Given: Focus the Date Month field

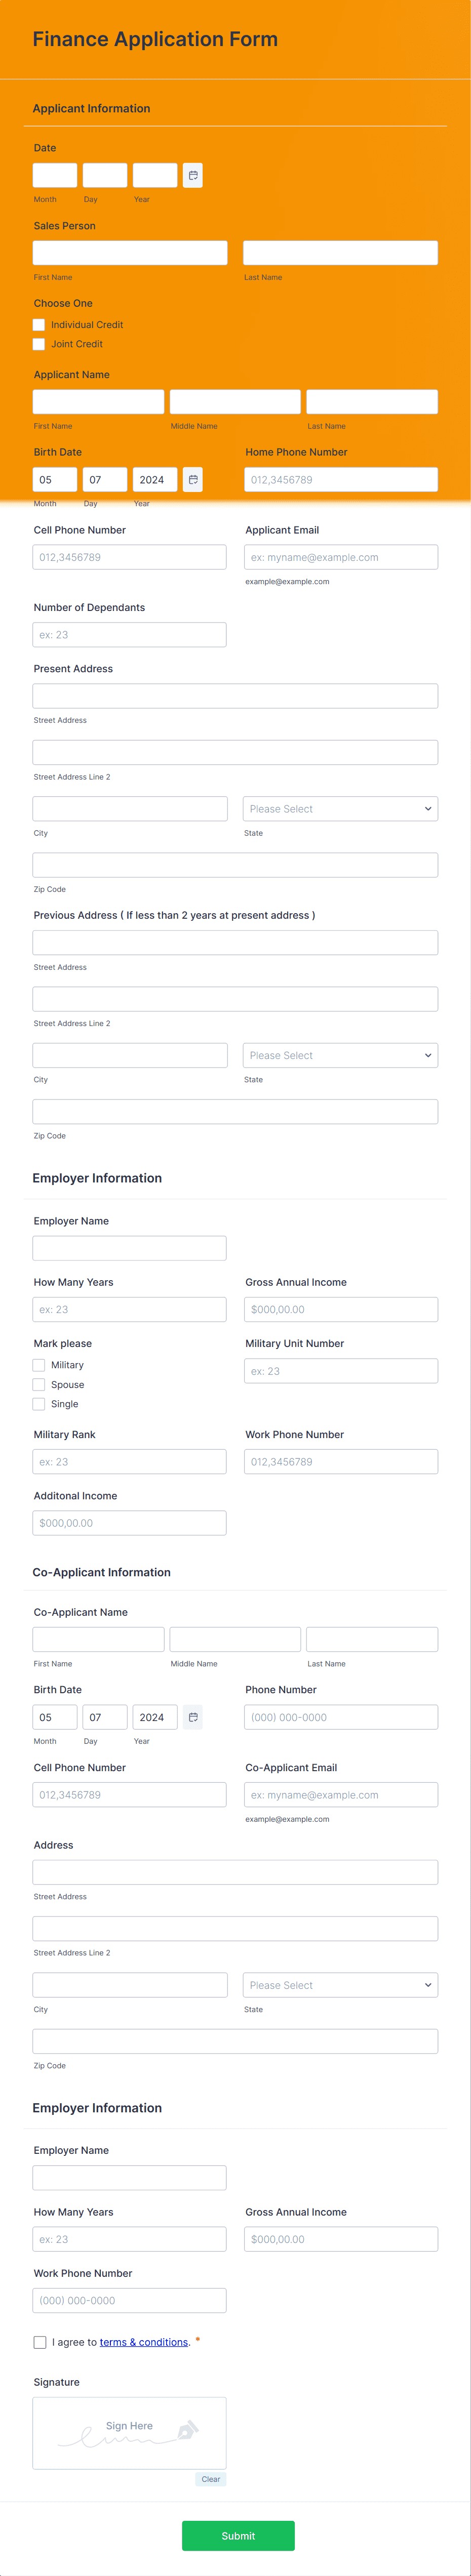Looking at the screenshot, I should point(55,175).
